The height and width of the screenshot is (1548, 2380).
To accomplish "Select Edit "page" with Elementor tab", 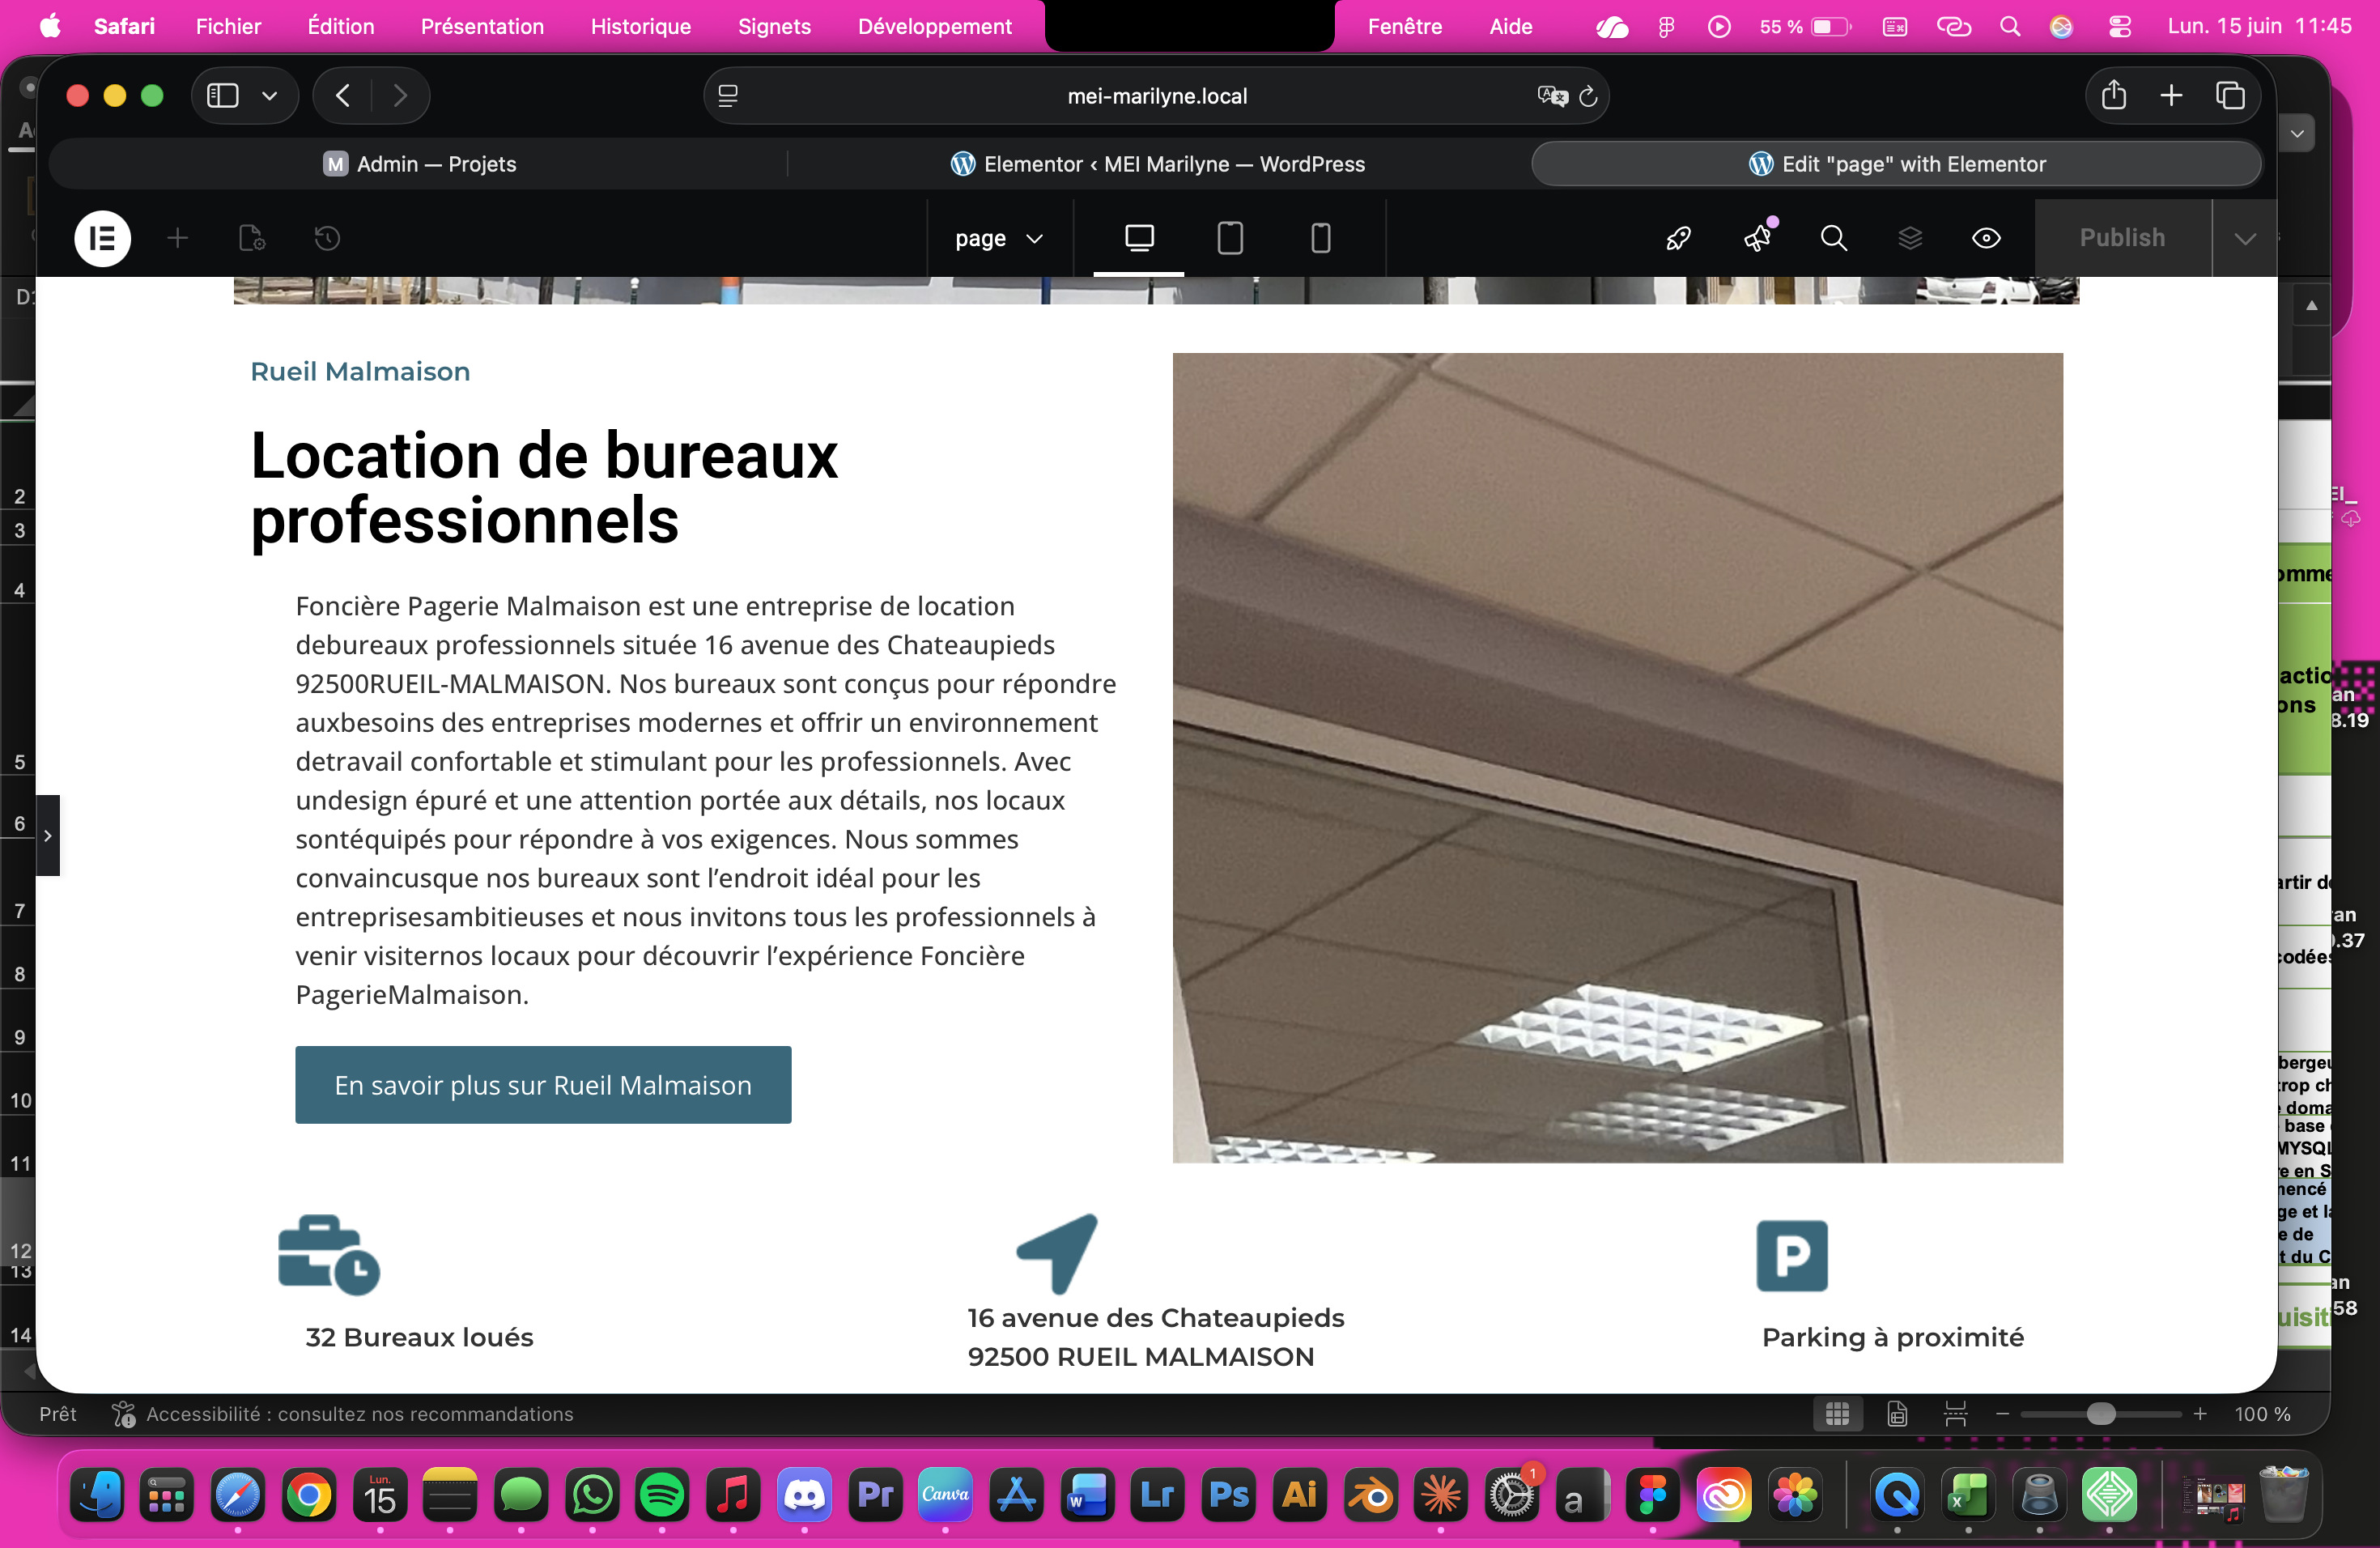I will click(1896, 164).
